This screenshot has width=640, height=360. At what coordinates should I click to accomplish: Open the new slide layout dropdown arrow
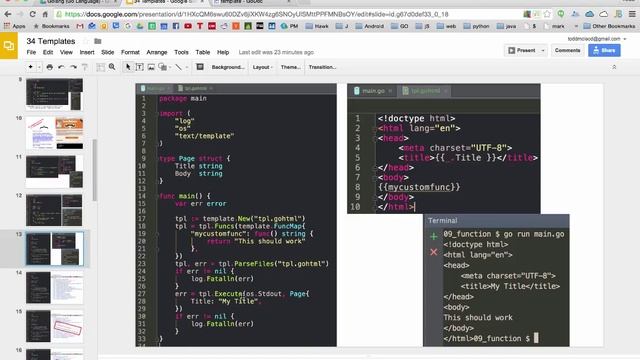(39, 67)
